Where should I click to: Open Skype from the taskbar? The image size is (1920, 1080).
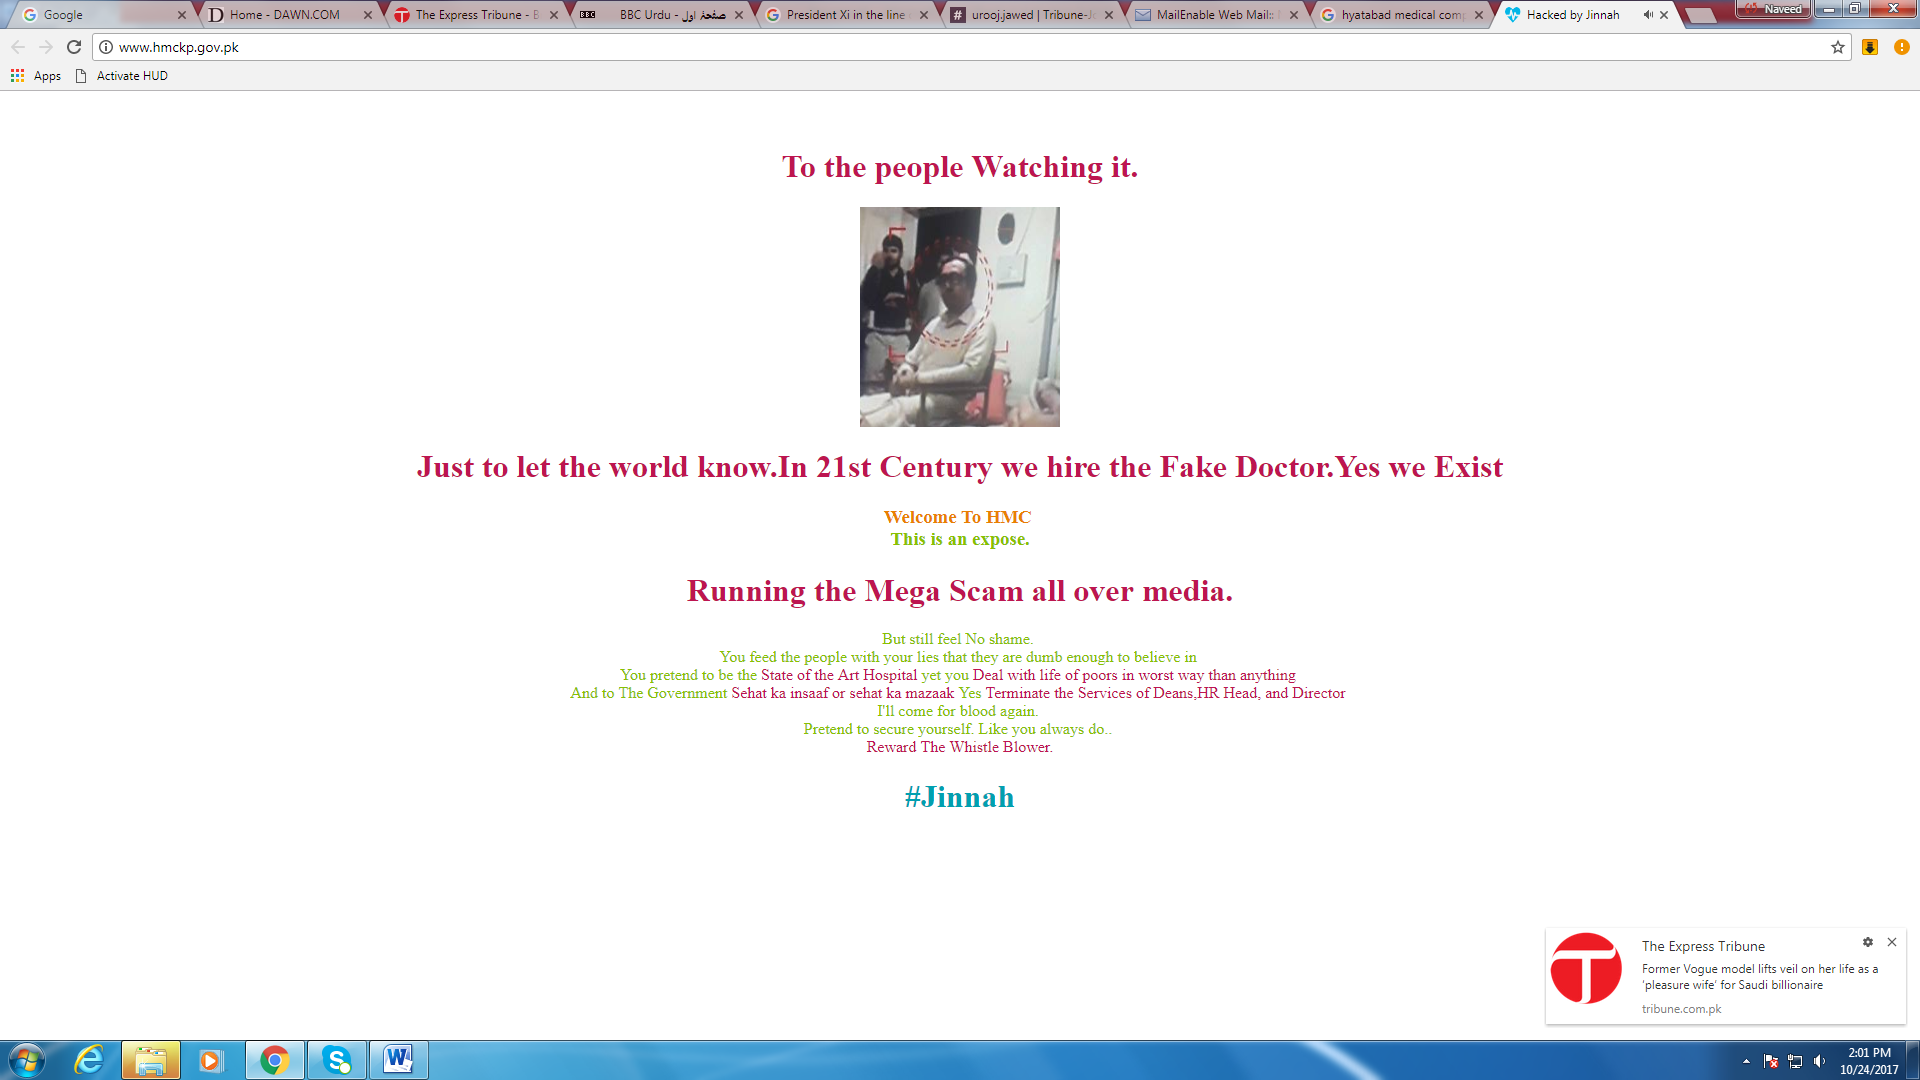(x=336, y=1060)
